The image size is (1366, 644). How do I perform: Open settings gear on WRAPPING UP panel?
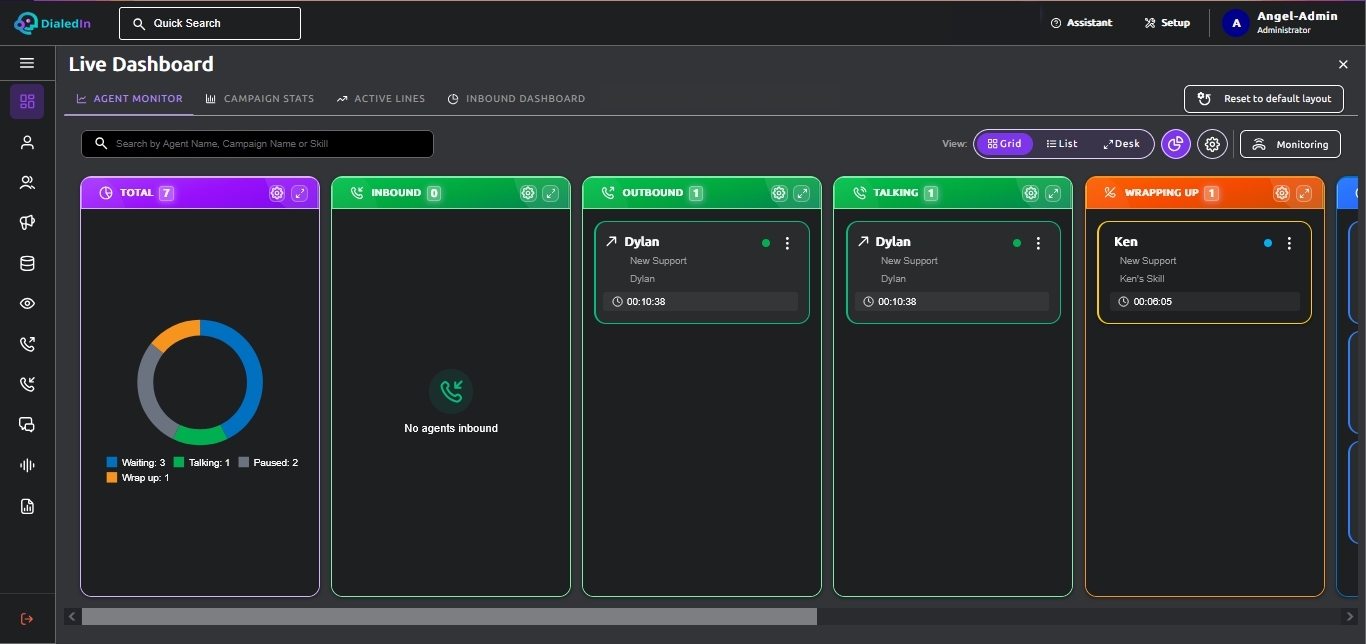pyautogui.click(x=1282, y=193)
